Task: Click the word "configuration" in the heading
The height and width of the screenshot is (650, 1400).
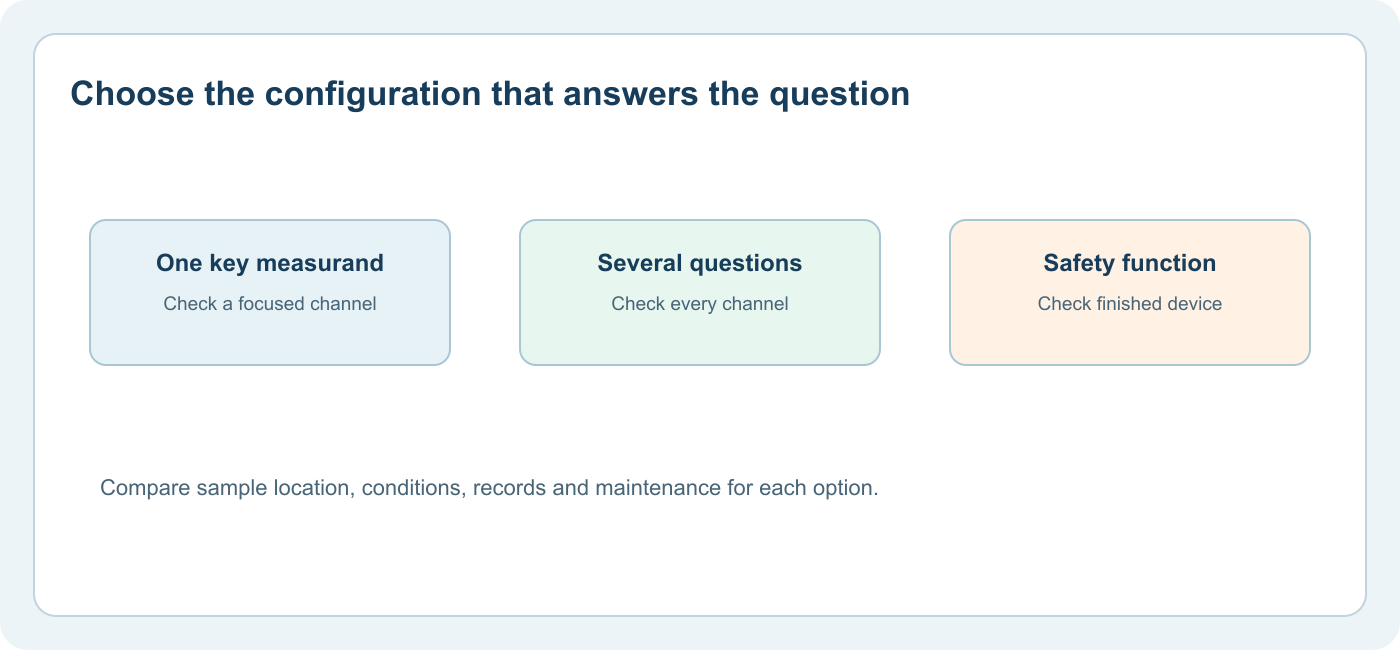Action: click(372, 95)
